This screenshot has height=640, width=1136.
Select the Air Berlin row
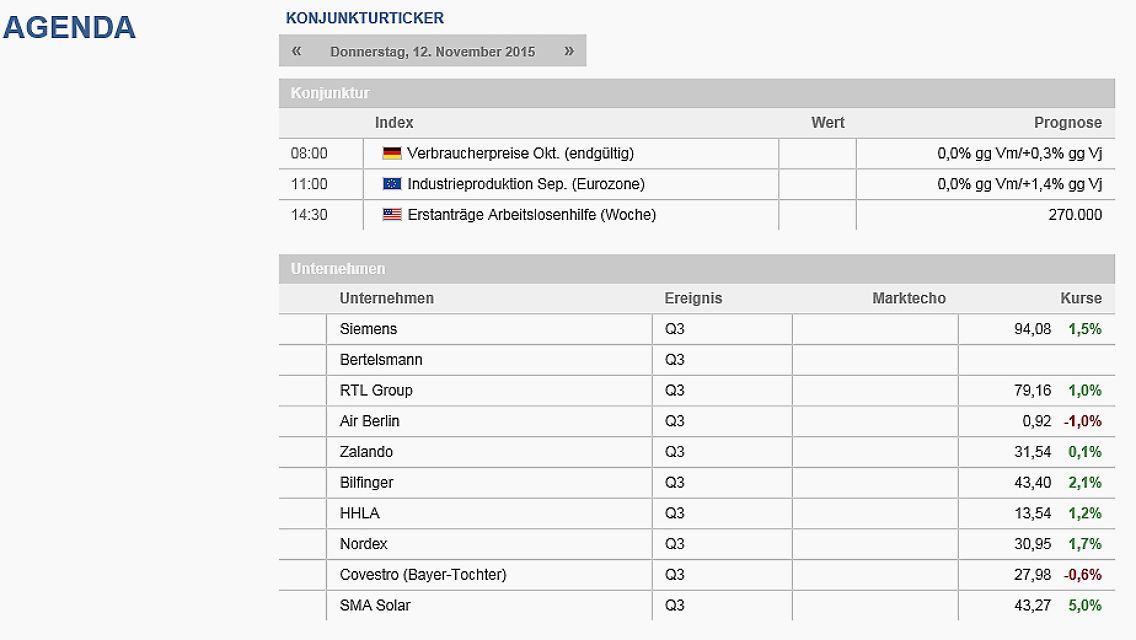369,421
